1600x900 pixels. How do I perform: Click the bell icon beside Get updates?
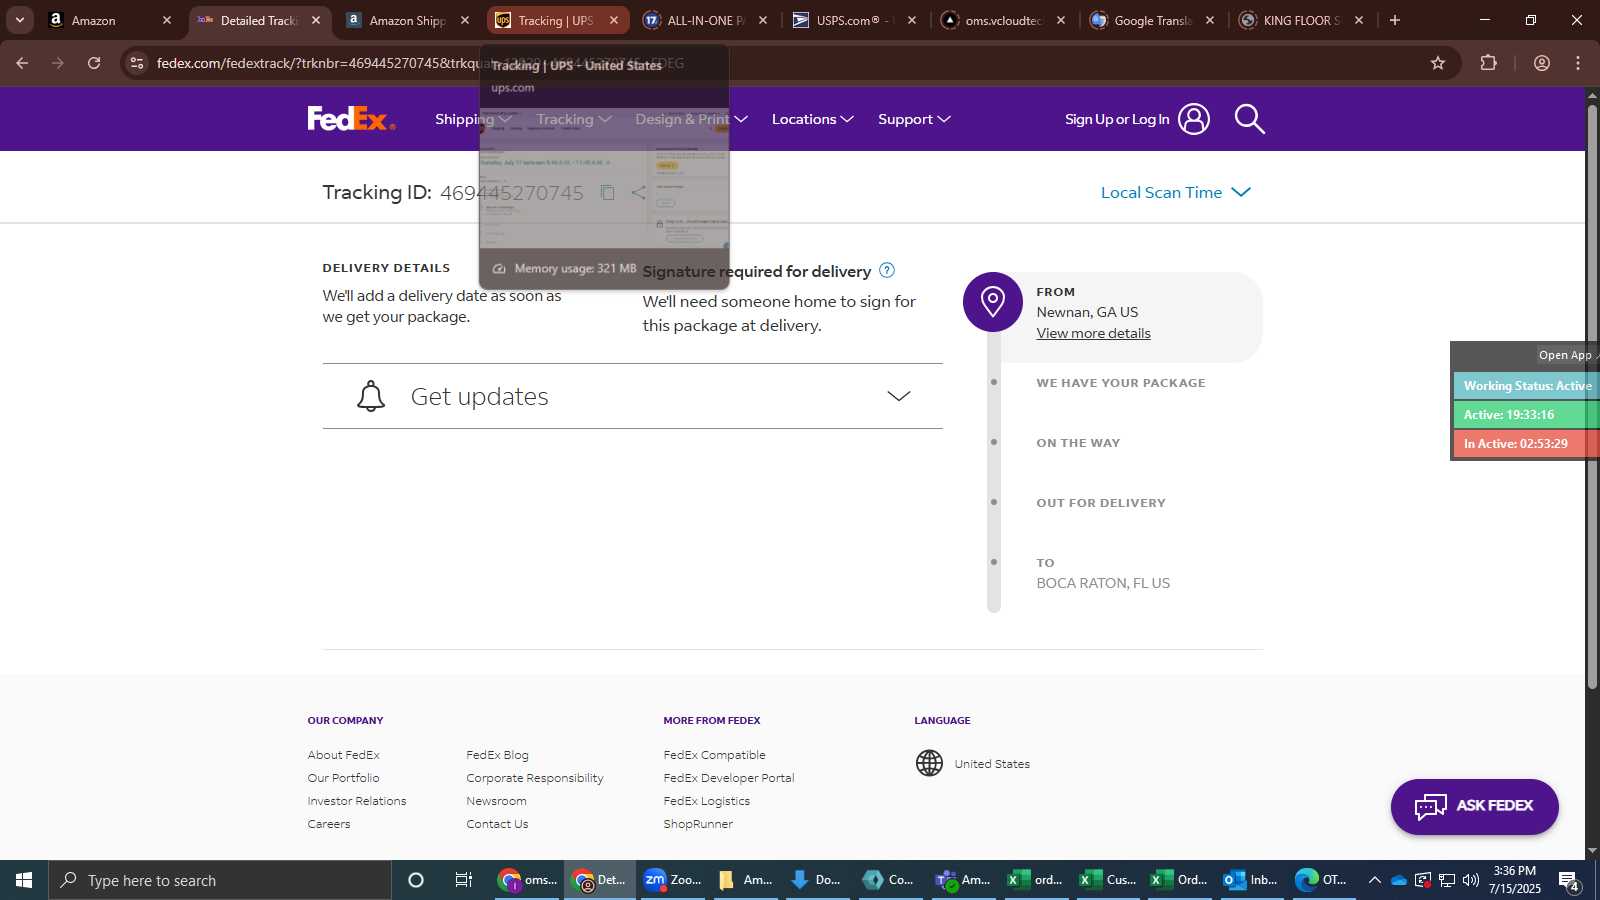coord(371,396)
